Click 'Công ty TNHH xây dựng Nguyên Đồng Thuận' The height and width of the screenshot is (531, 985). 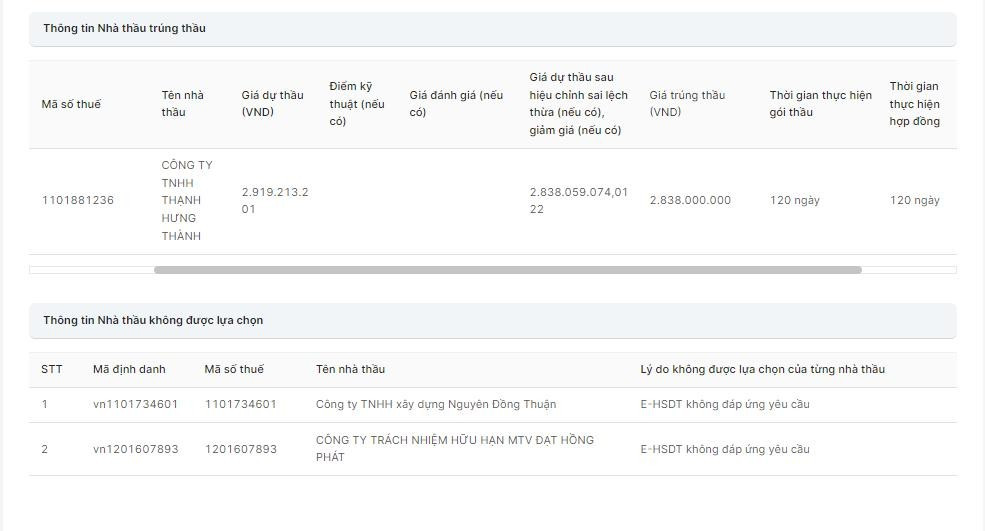pyautogui.click(x=436, y=404)
